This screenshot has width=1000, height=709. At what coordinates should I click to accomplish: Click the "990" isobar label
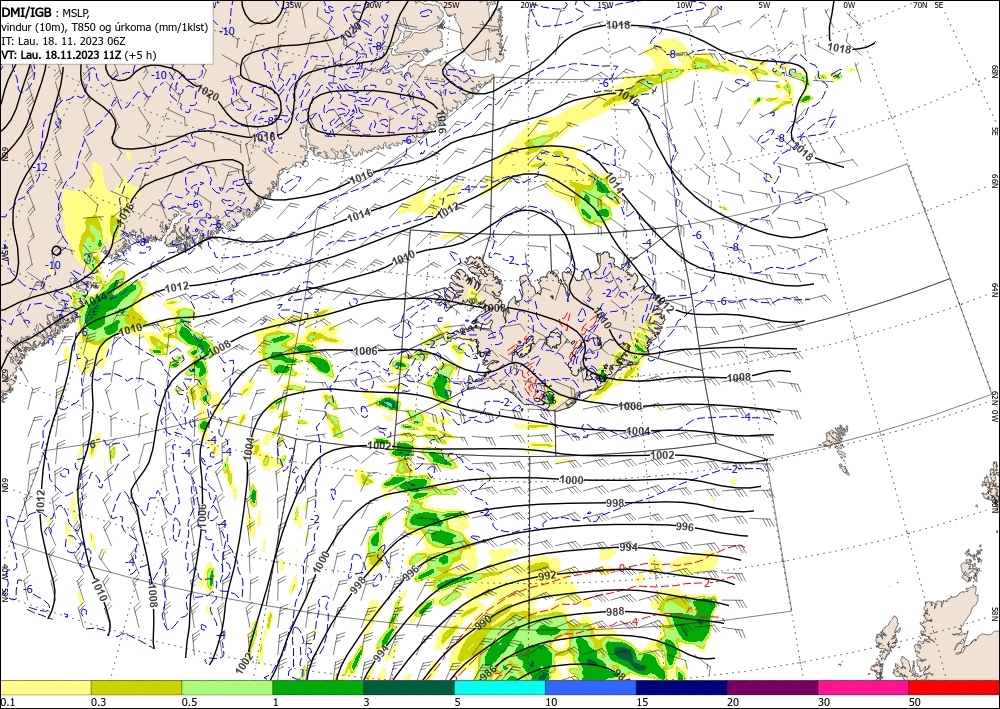(x=484, y=620)
